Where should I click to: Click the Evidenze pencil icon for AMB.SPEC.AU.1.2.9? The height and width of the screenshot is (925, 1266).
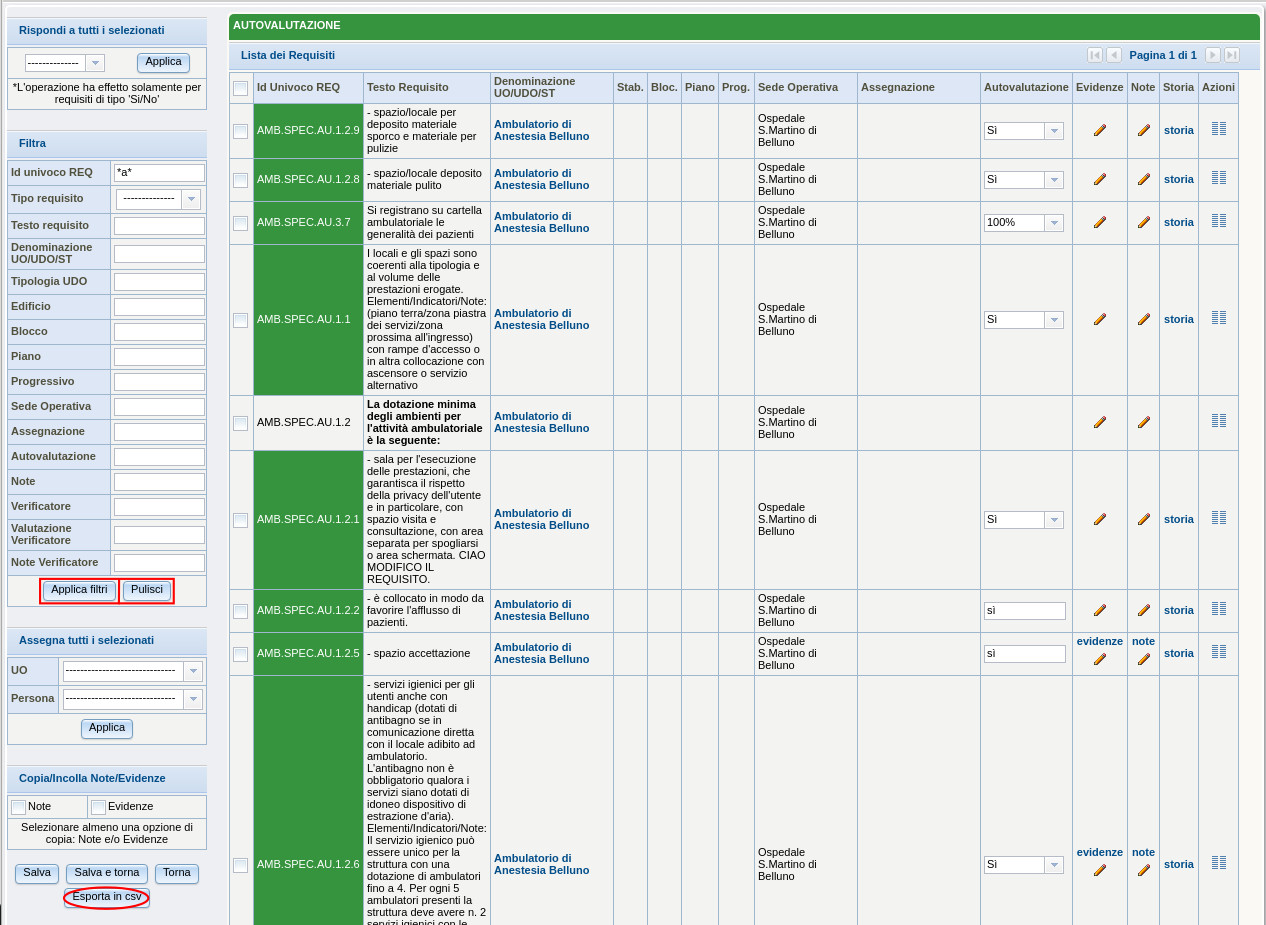pos(1099,130)
